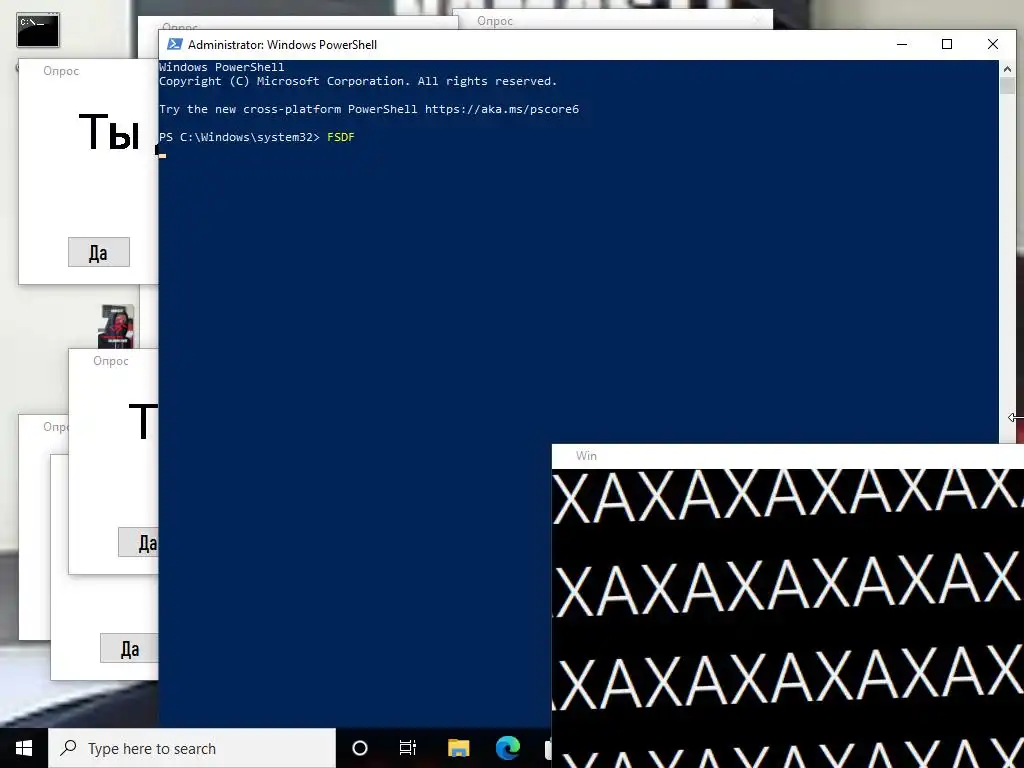Screen dimensions: 1024x768
Task: Open Task View from the taskbar
Action: coord(408,748)
